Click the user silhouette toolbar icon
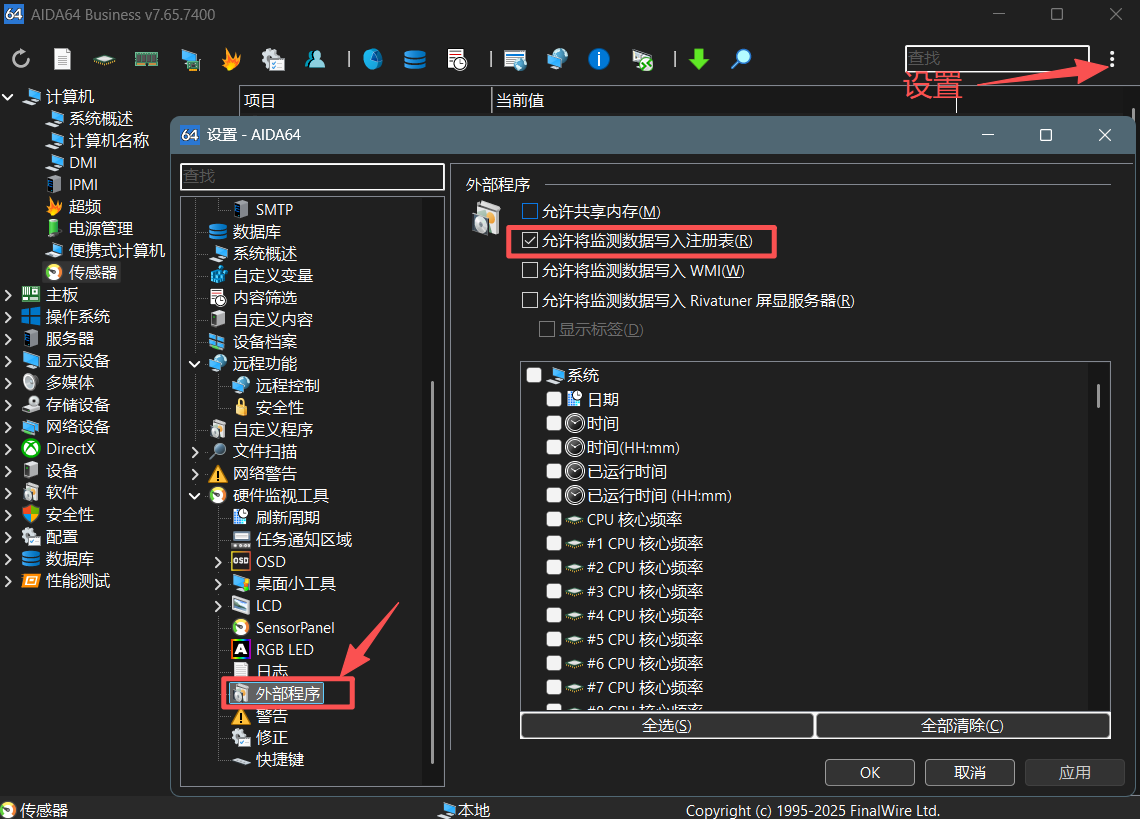Viewport: 1140px width, 819px height. tap(315, 59)
